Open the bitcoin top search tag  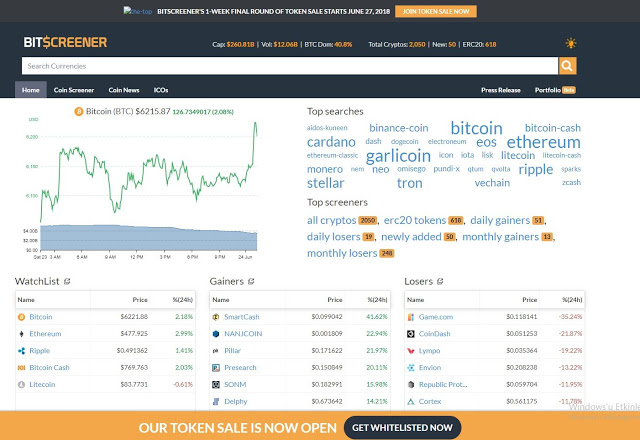476,128
